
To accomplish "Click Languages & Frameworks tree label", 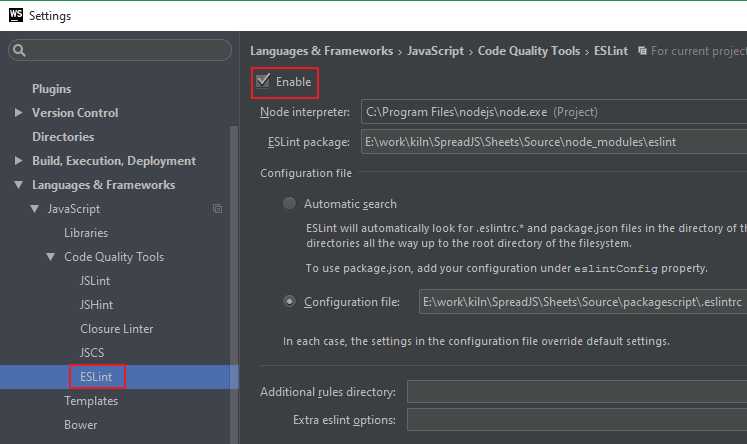I will 103,185.
